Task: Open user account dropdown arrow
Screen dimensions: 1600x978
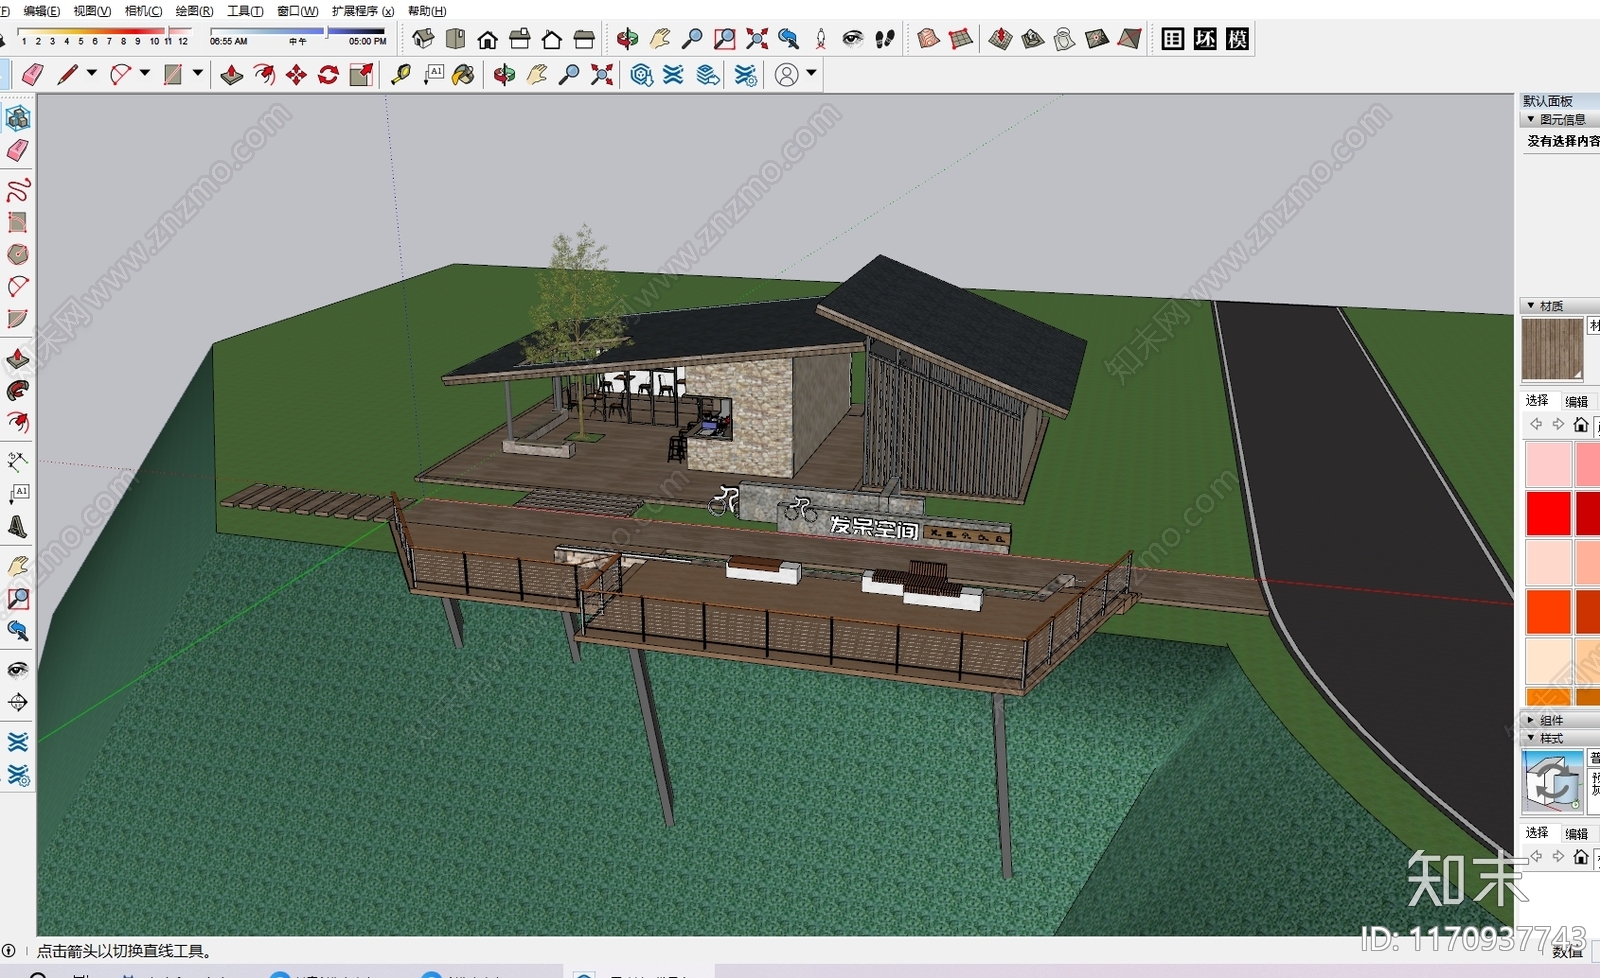Action: click(811, 73)
